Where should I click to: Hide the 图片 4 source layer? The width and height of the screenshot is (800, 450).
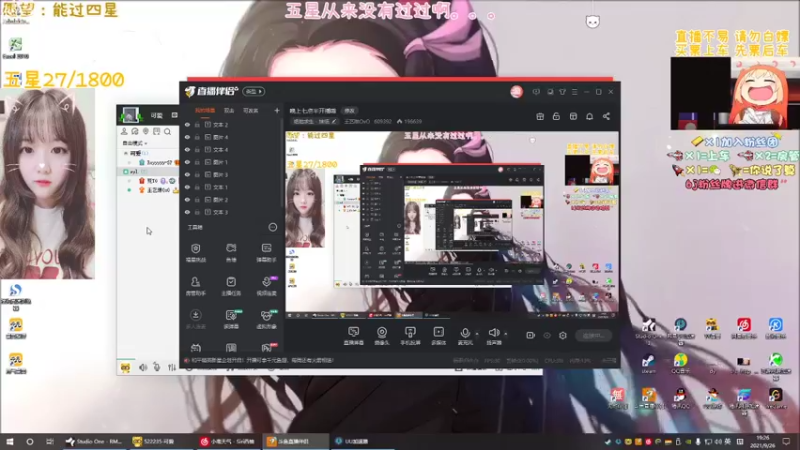click(187, 137)
